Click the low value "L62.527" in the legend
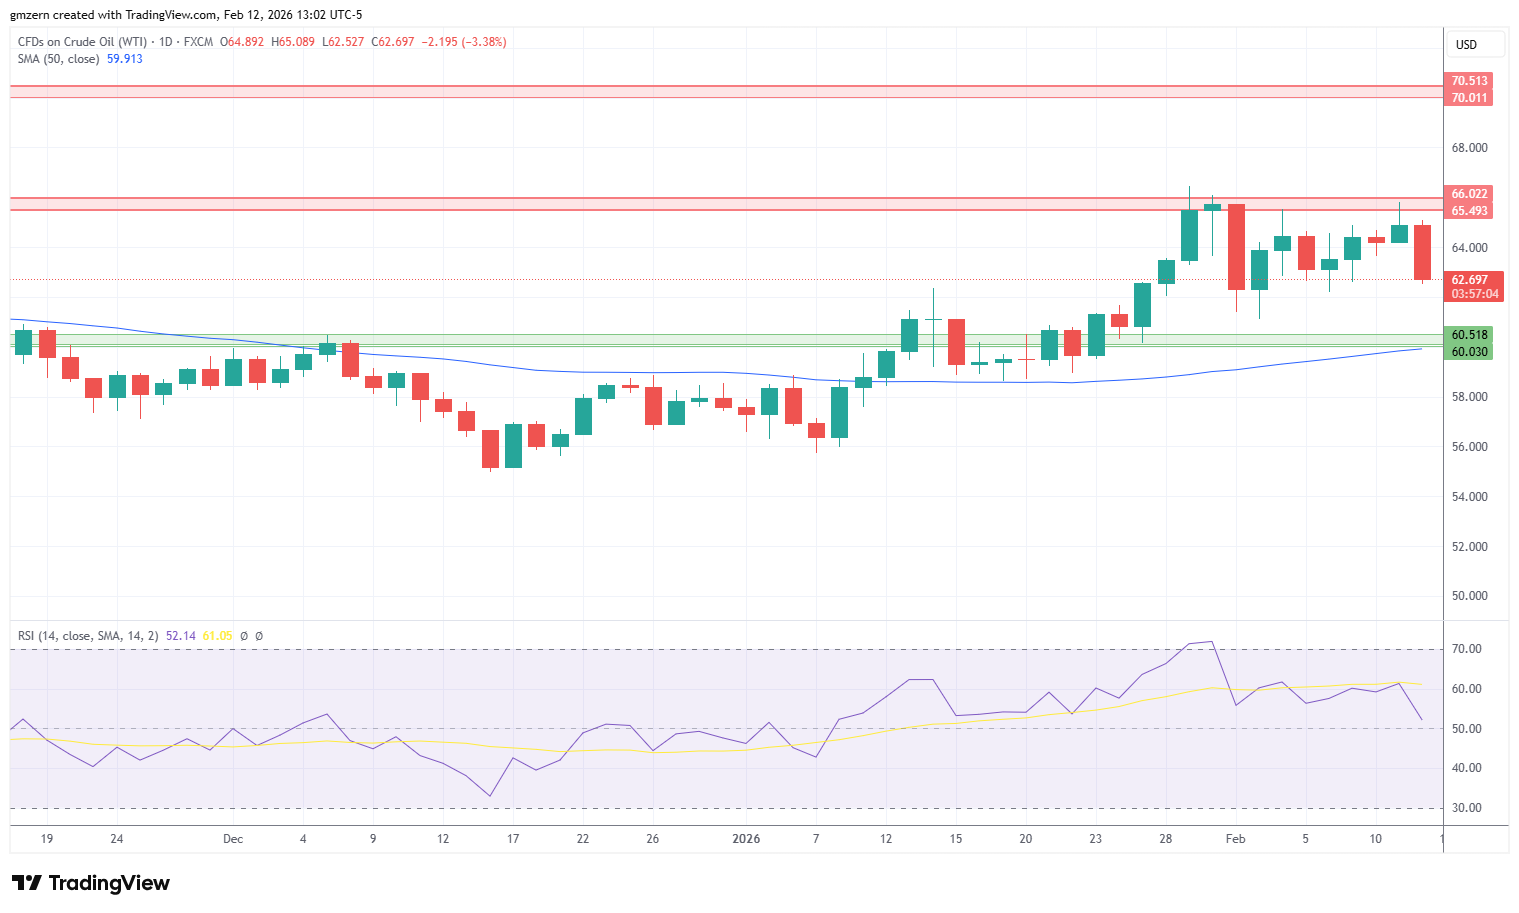Viewport: 1519px width, 913px height. point(343,42)
